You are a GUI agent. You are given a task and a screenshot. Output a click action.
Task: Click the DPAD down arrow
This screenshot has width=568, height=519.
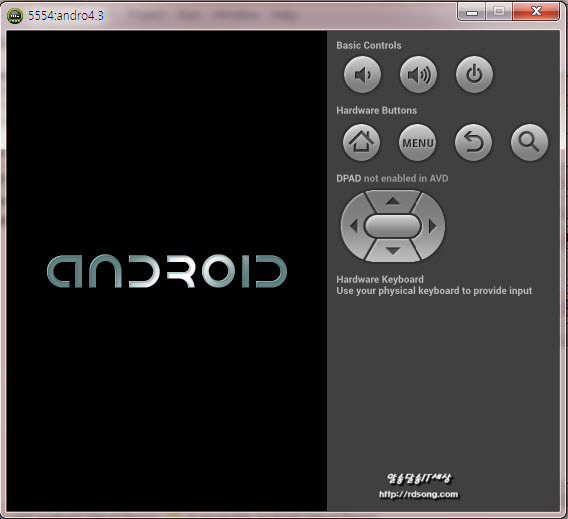pyautogui.click(x=393, y=251)
